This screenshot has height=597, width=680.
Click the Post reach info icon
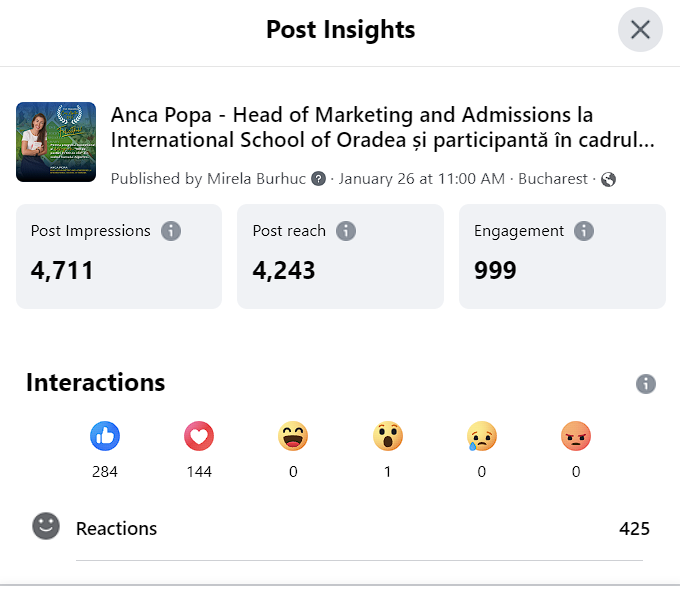point(346,231)
